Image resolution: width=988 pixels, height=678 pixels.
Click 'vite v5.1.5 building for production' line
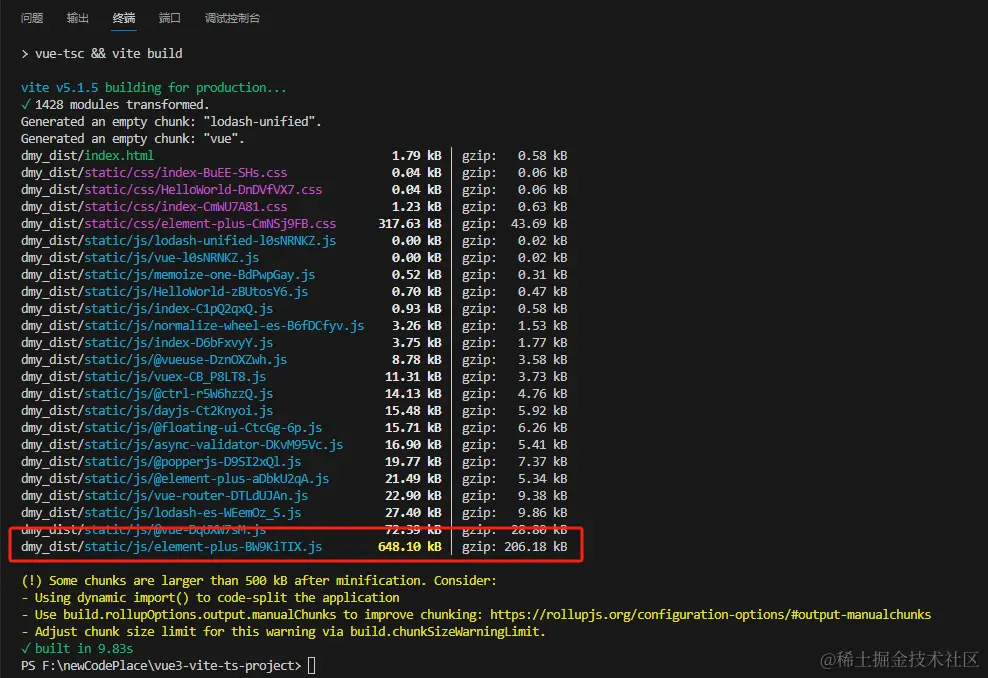click(x=154, y=88)
